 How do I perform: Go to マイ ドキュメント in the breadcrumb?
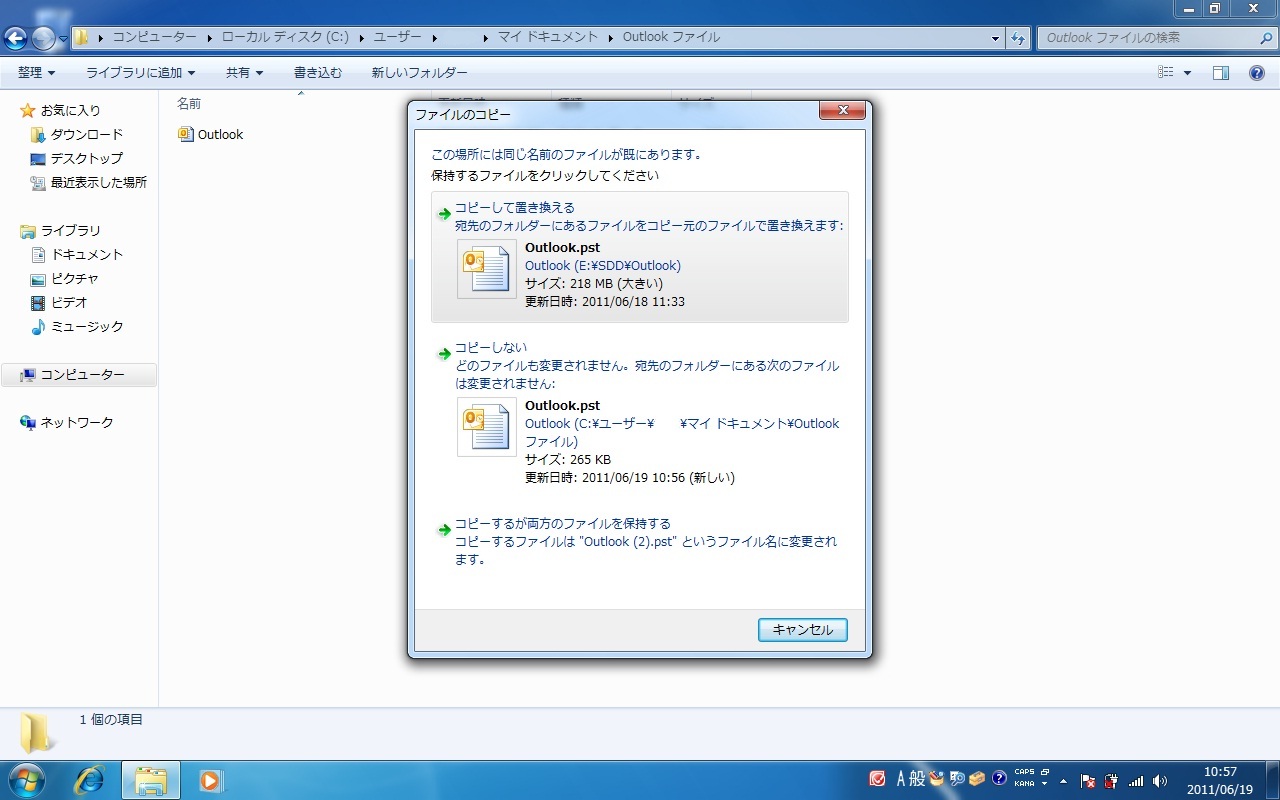click(547, 38)
